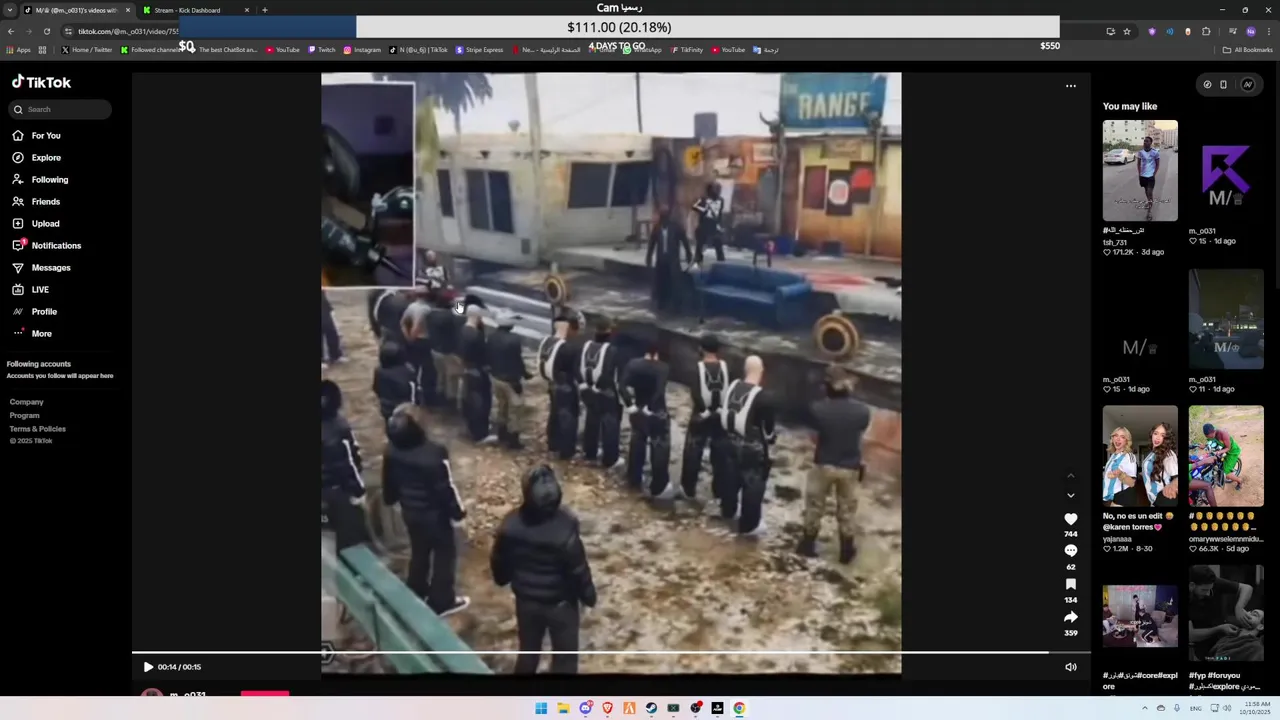Open the Upload page
The width and height of the screenshot is (1280, 720).
pos(37,223)
